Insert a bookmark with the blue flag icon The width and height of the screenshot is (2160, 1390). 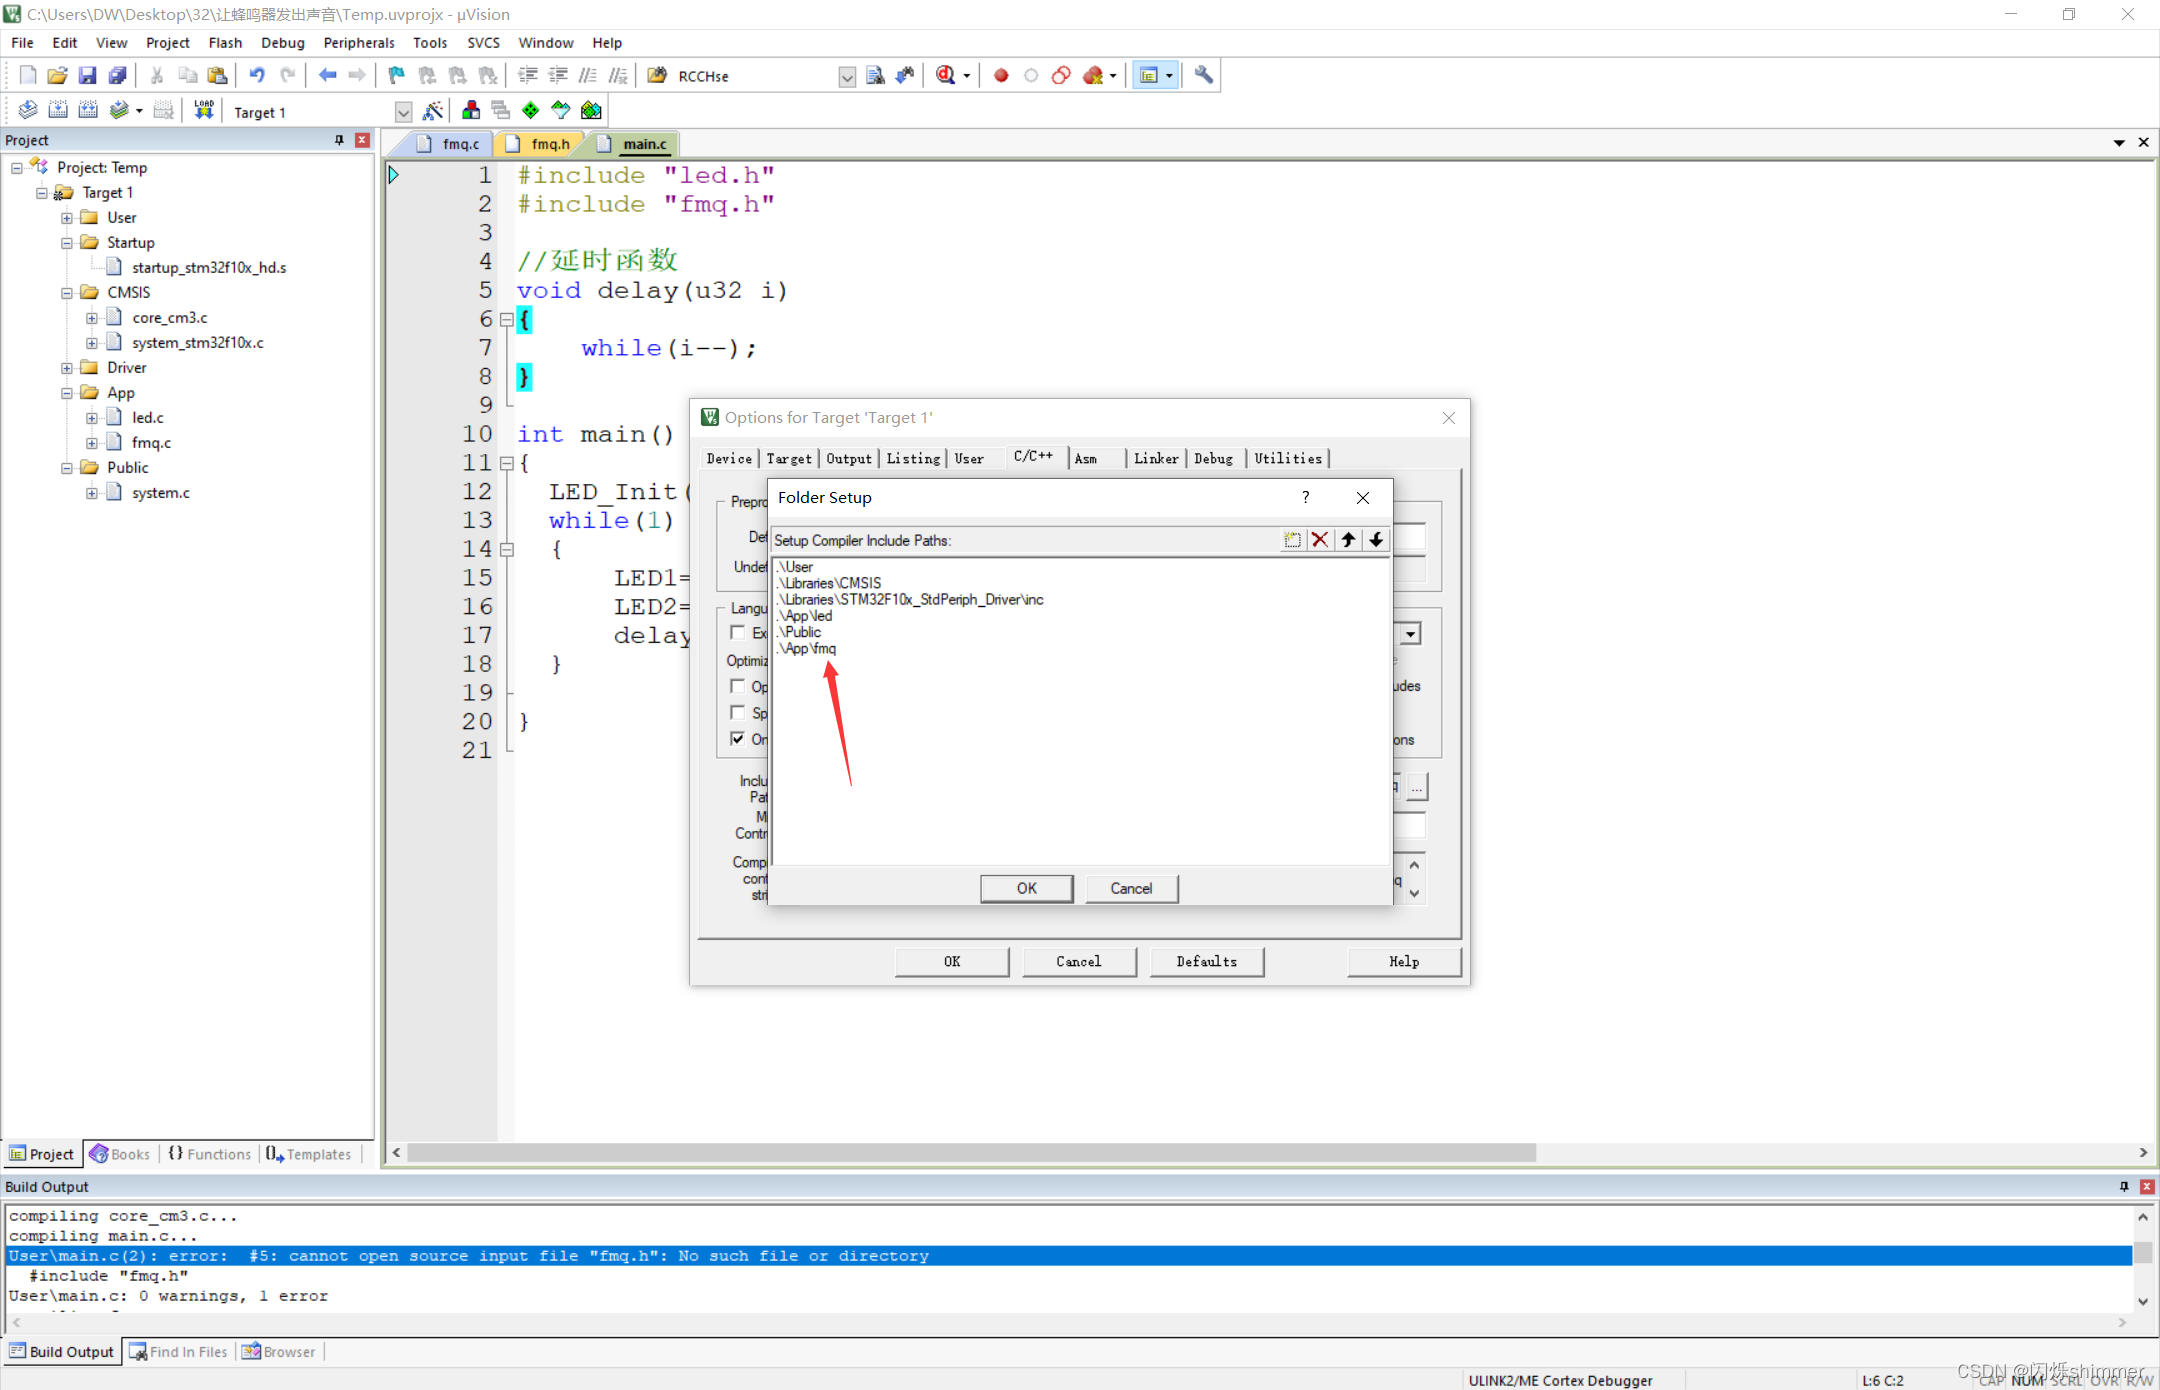coord(395,75)
